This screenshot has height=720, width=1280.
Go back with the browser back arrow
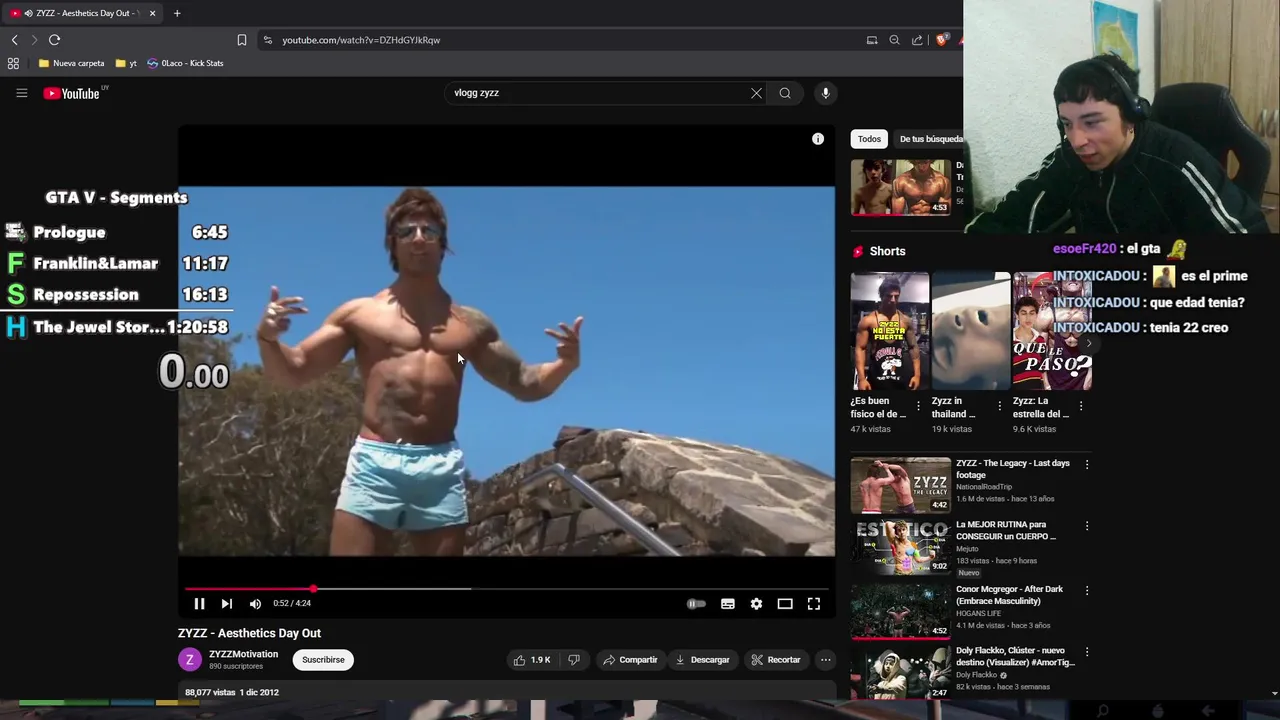coord(14,40)
